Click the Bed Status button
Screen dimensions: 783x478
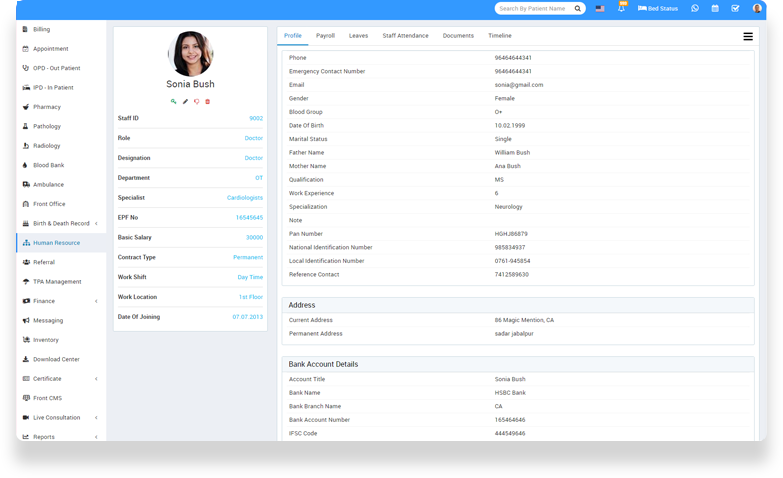click(658, 8)
